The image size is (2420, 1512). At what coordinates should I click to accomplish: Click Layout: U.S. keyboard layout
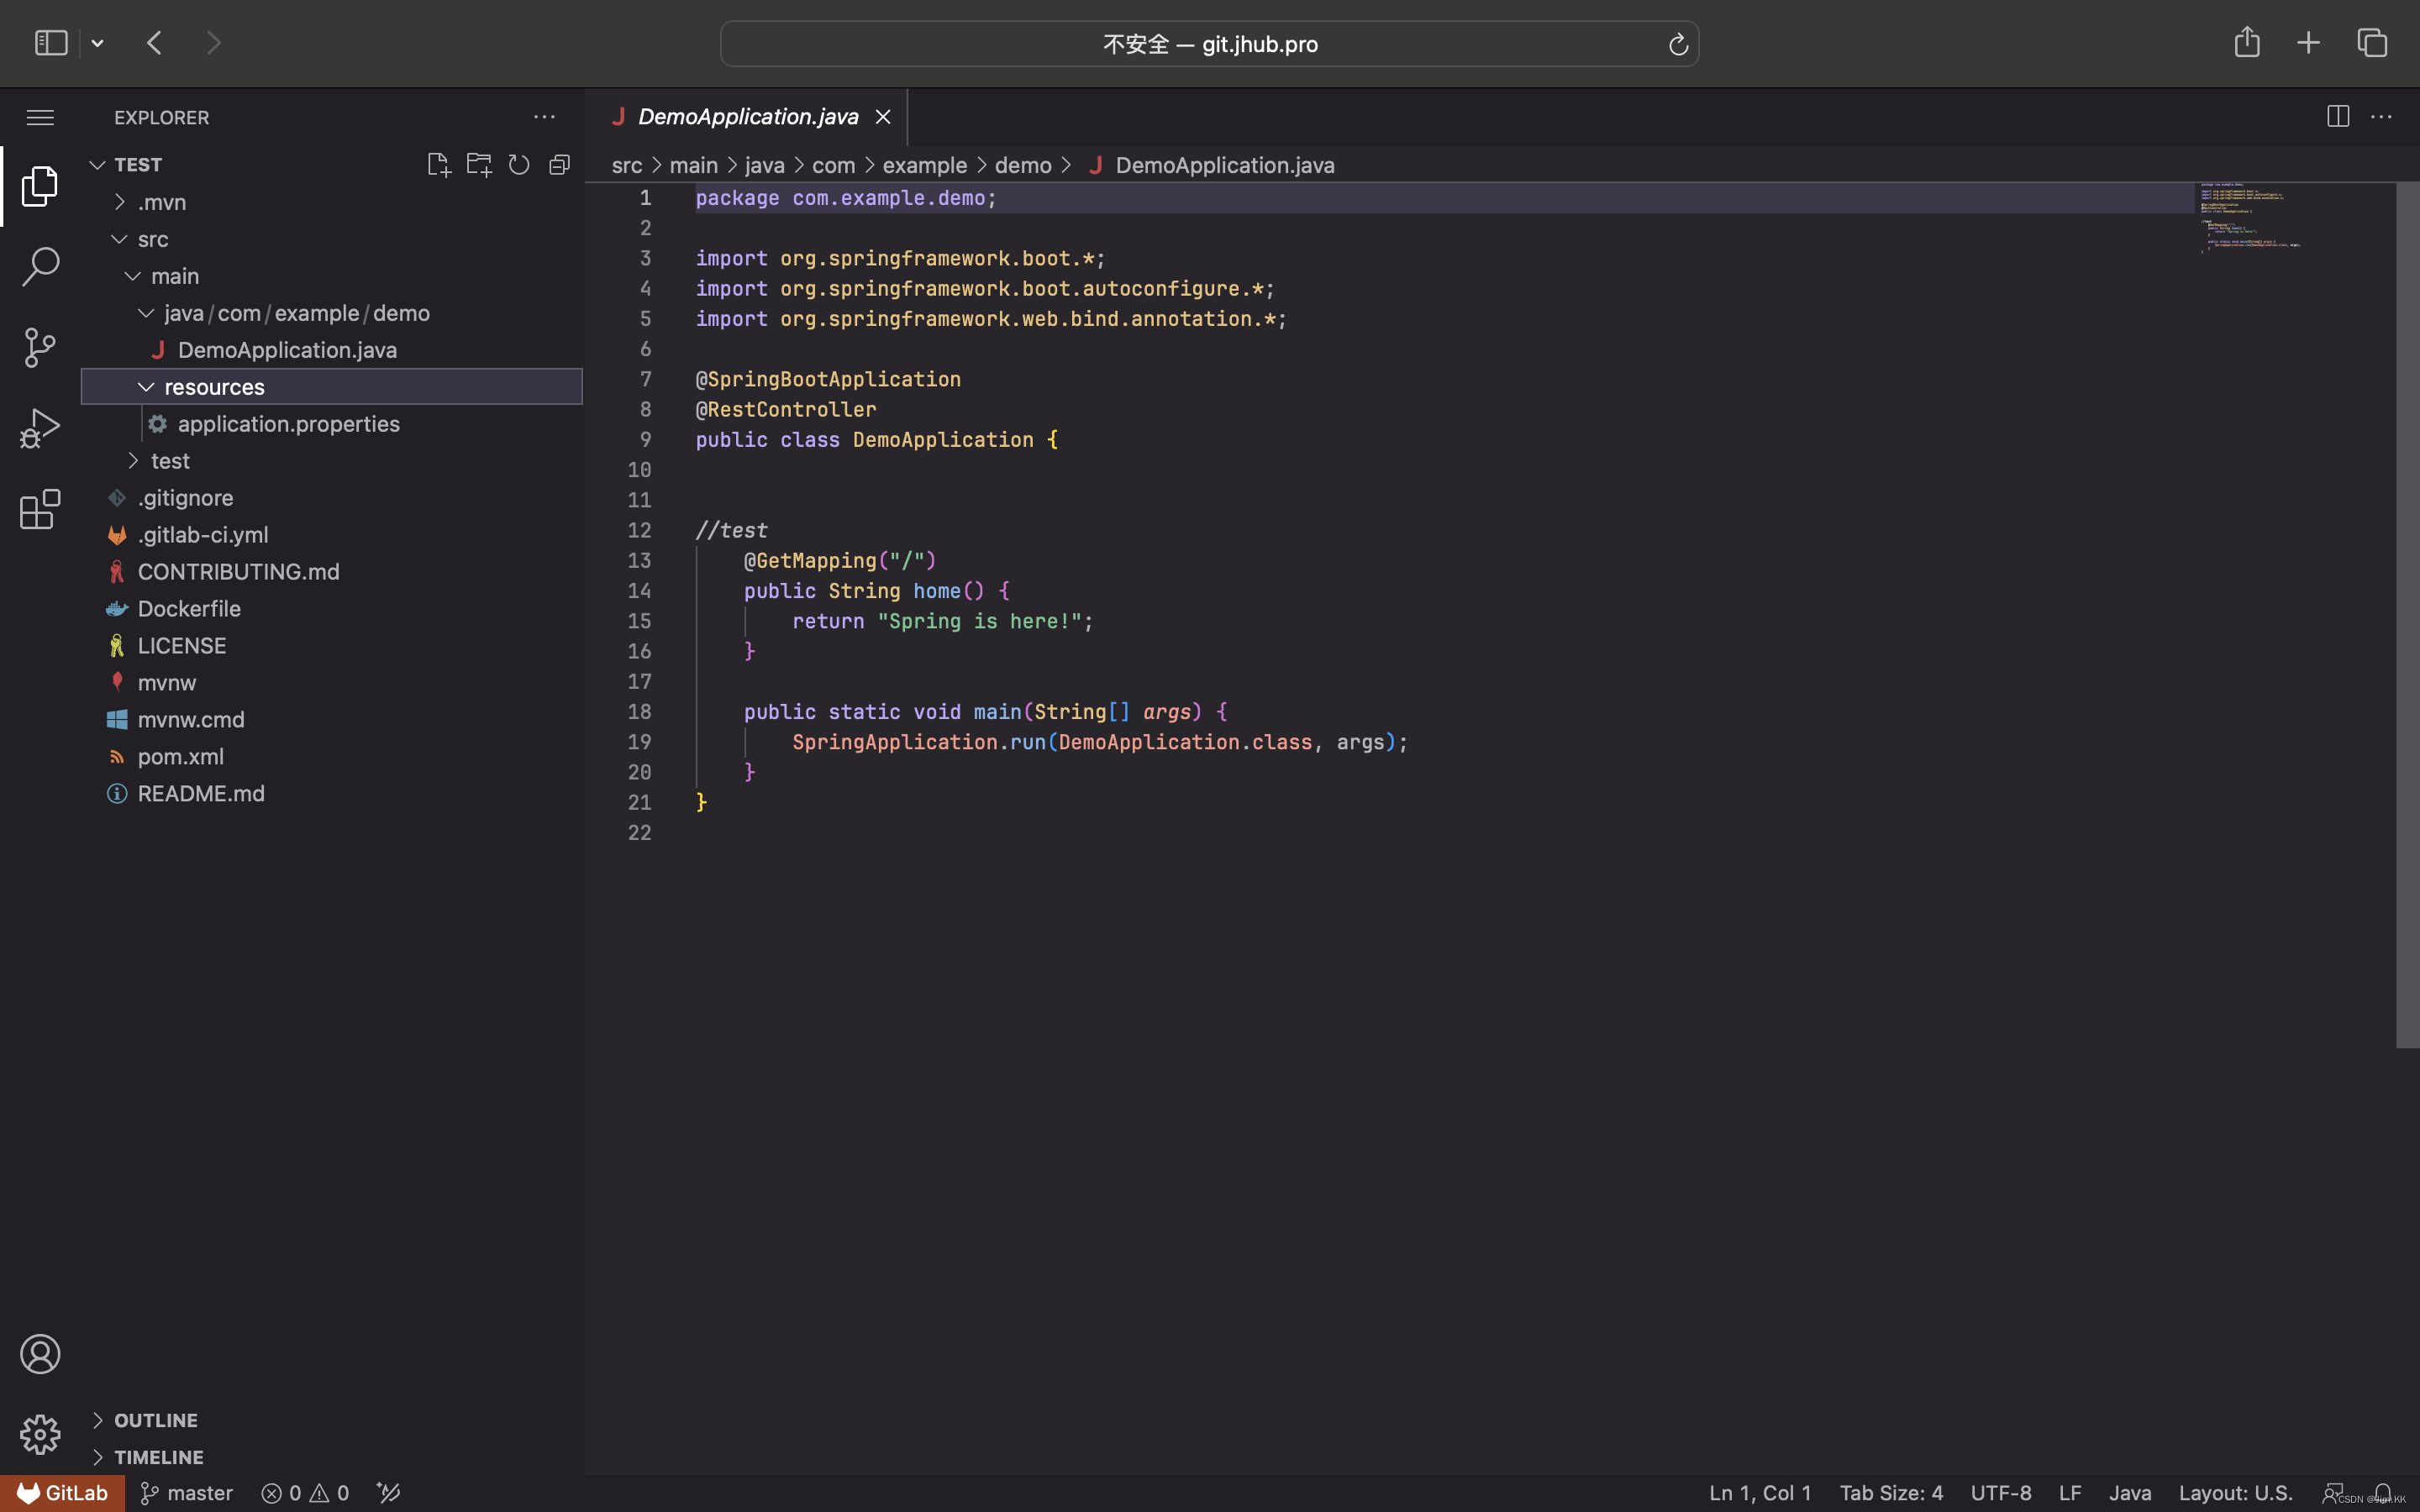[2235, 1493]
